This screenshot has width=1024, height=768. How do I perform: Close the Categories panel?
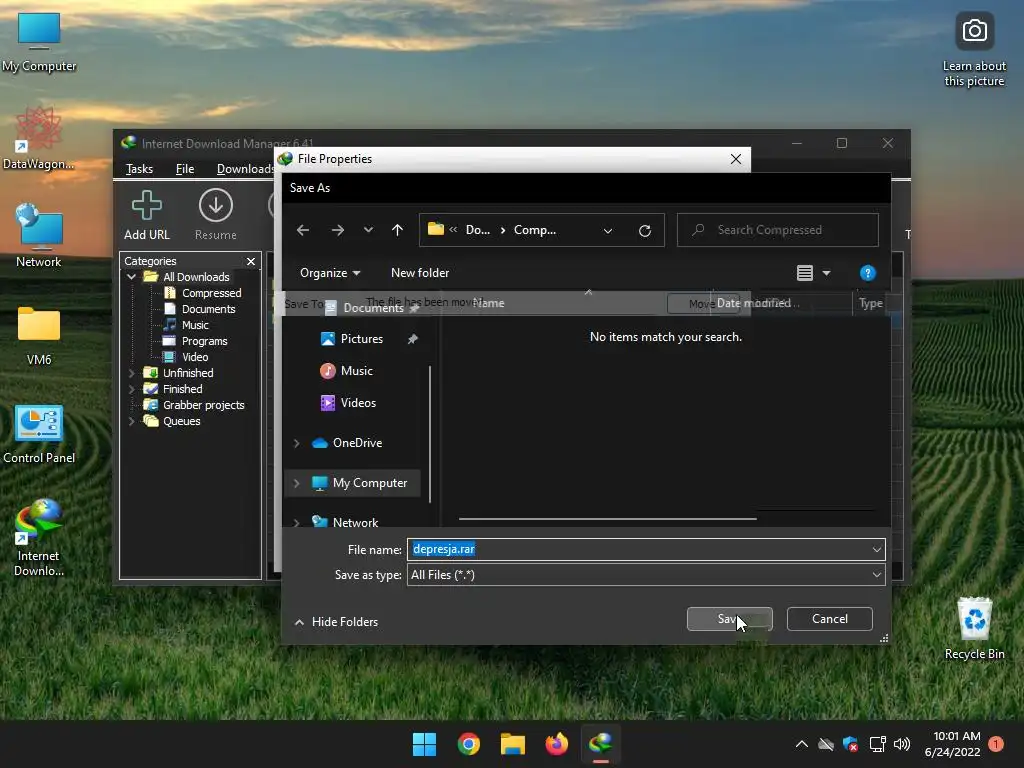coord(251,261)
